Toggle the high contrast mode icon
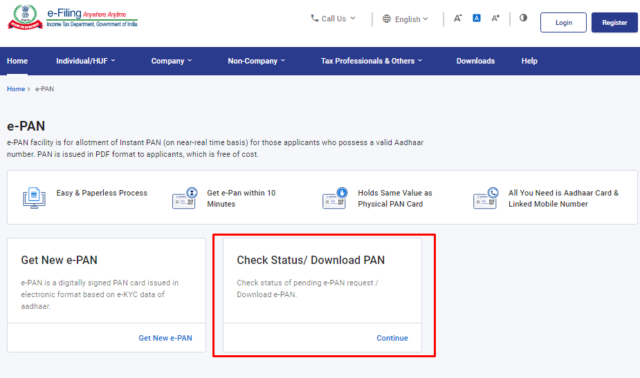This screenshot has width=640, height=378. [523, 18]
